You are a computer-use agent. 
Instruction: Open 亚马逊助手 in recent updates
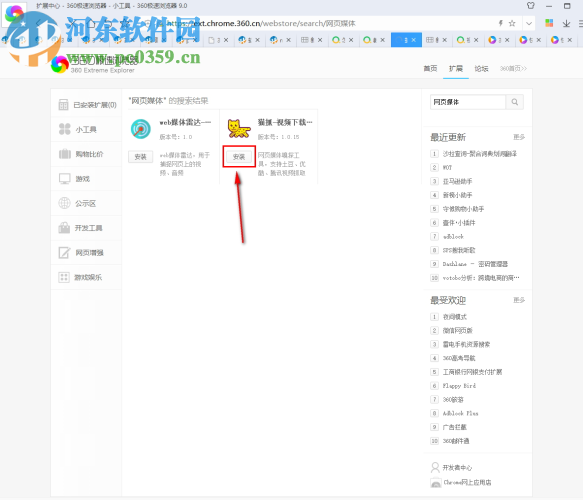pos(457,181)
